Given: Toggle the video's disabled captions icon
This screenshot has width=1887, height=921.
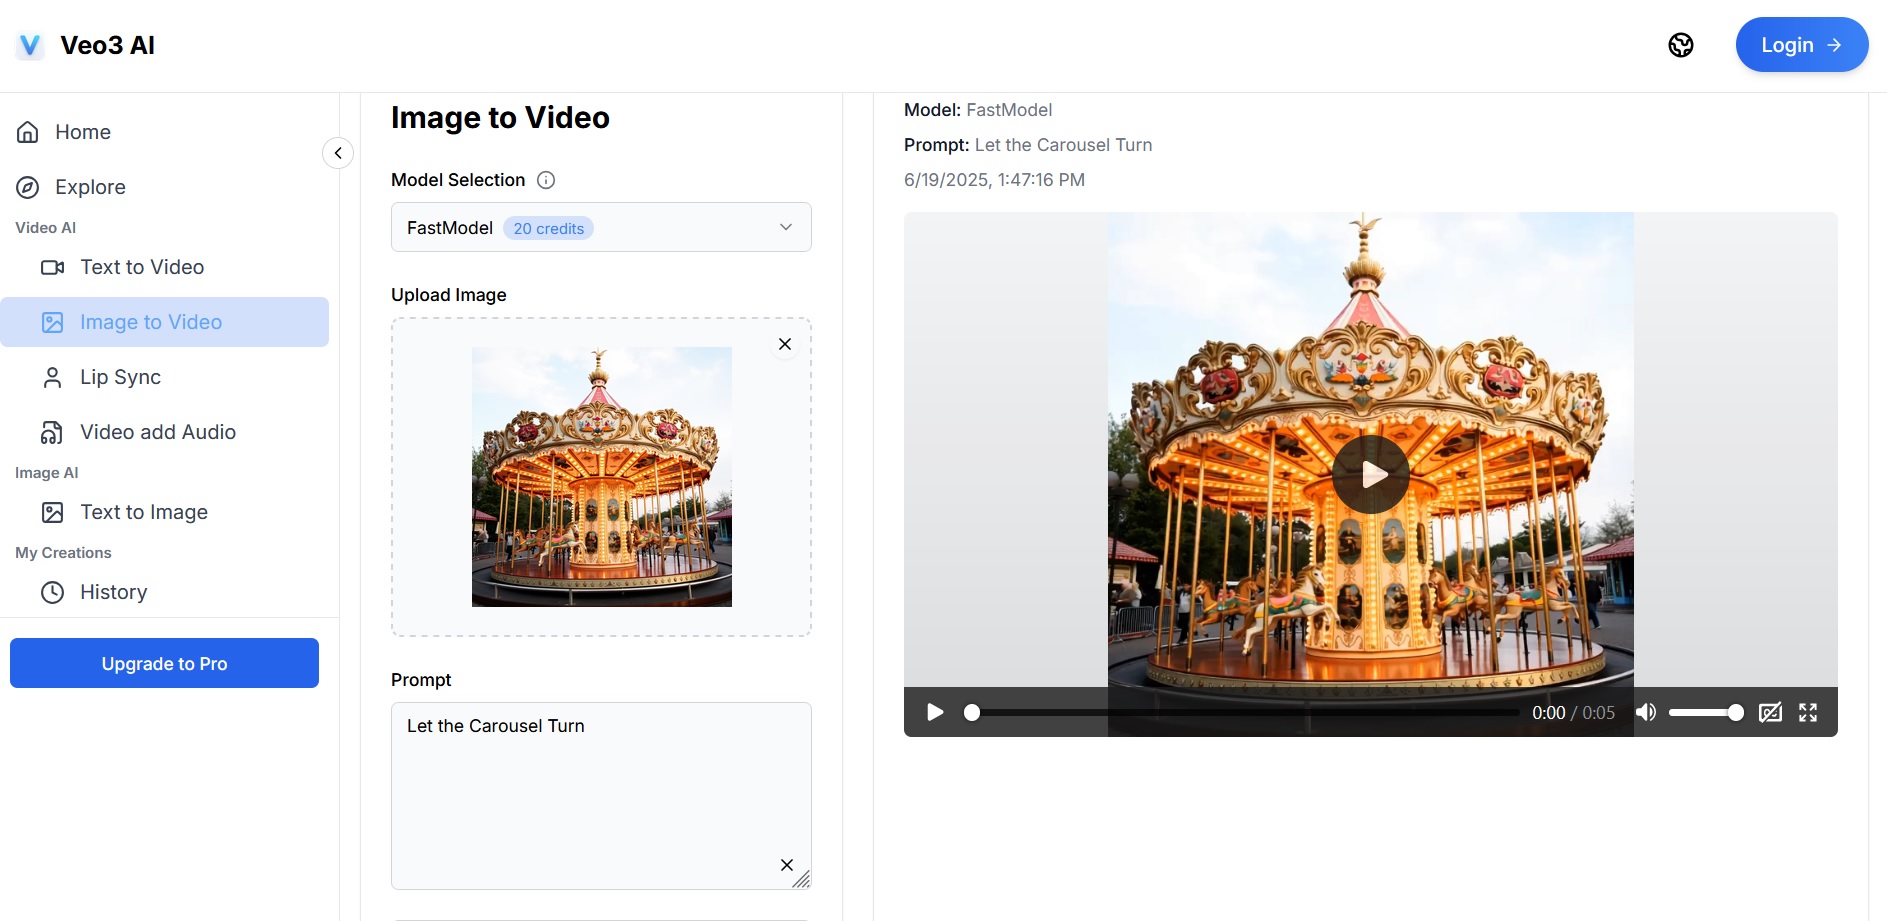Looking at the screenshot, I should pos(1770,712).
